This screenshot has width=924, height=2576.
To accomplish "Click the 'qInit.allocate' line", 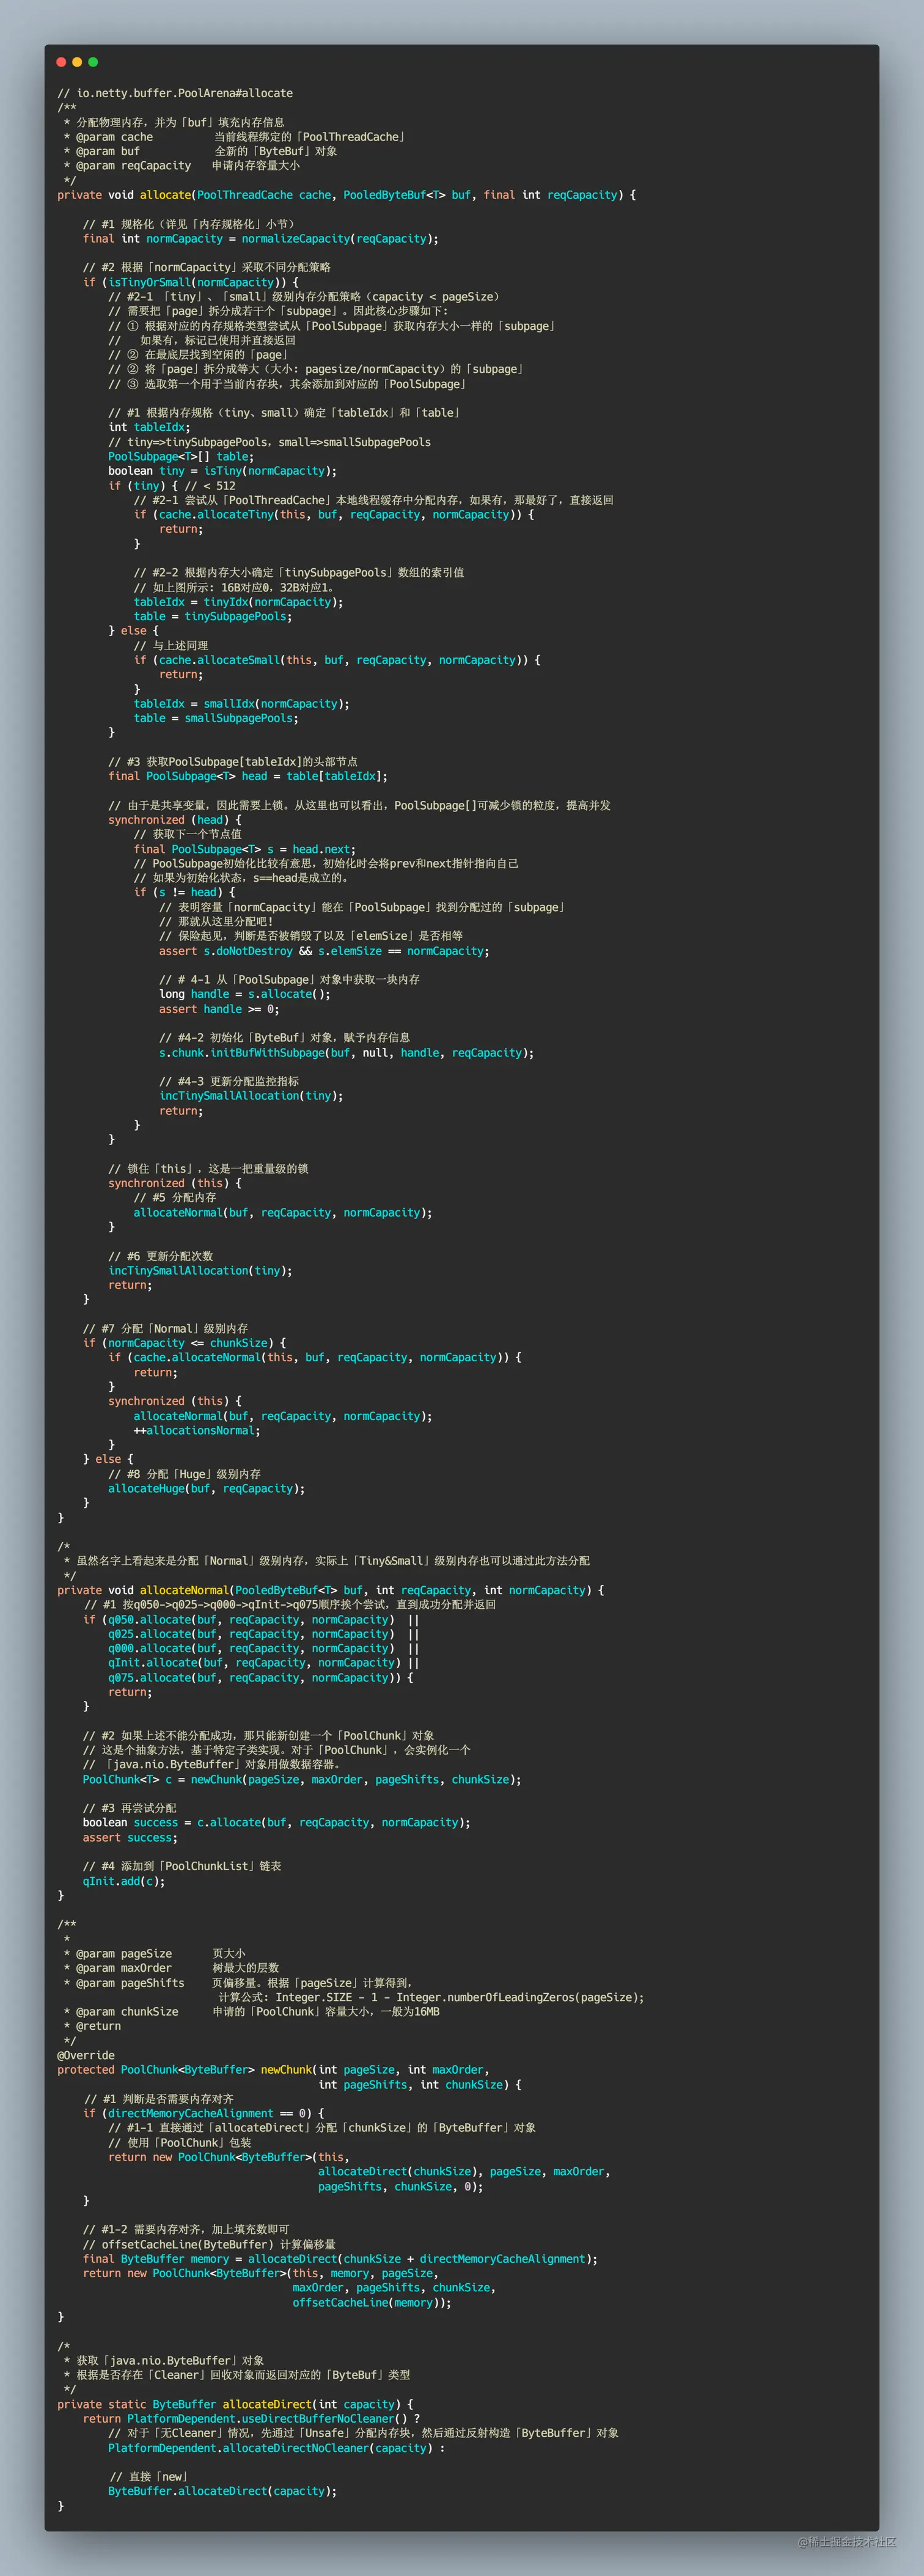I will coord(263,1663).
